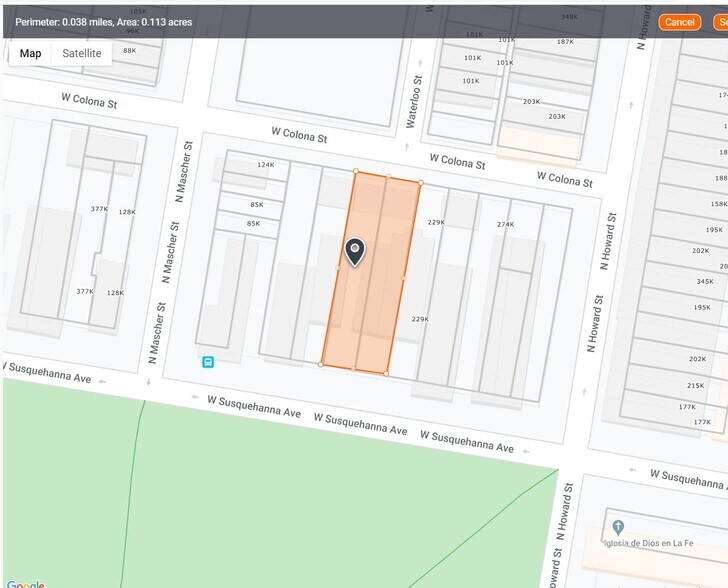Click the Google logo at the bottom left

tap(24, 583)
